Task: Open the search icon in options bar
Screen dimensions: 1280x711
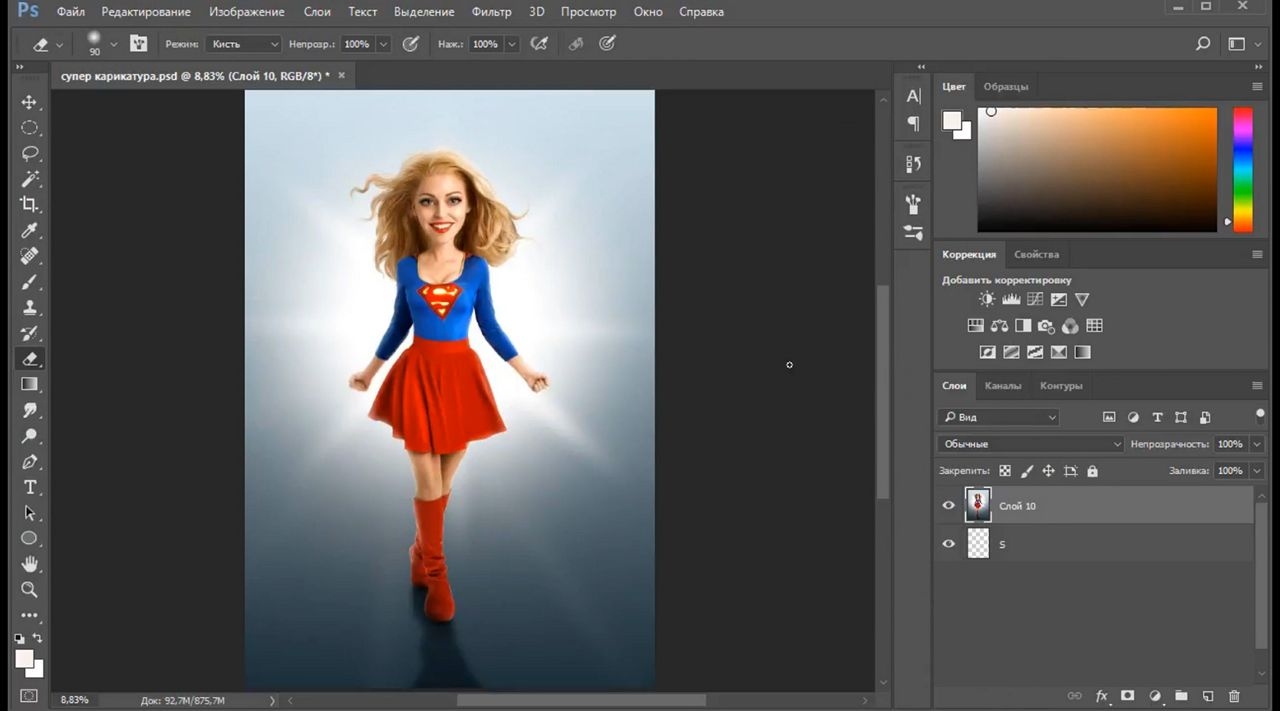Action: coord(1203,44)
